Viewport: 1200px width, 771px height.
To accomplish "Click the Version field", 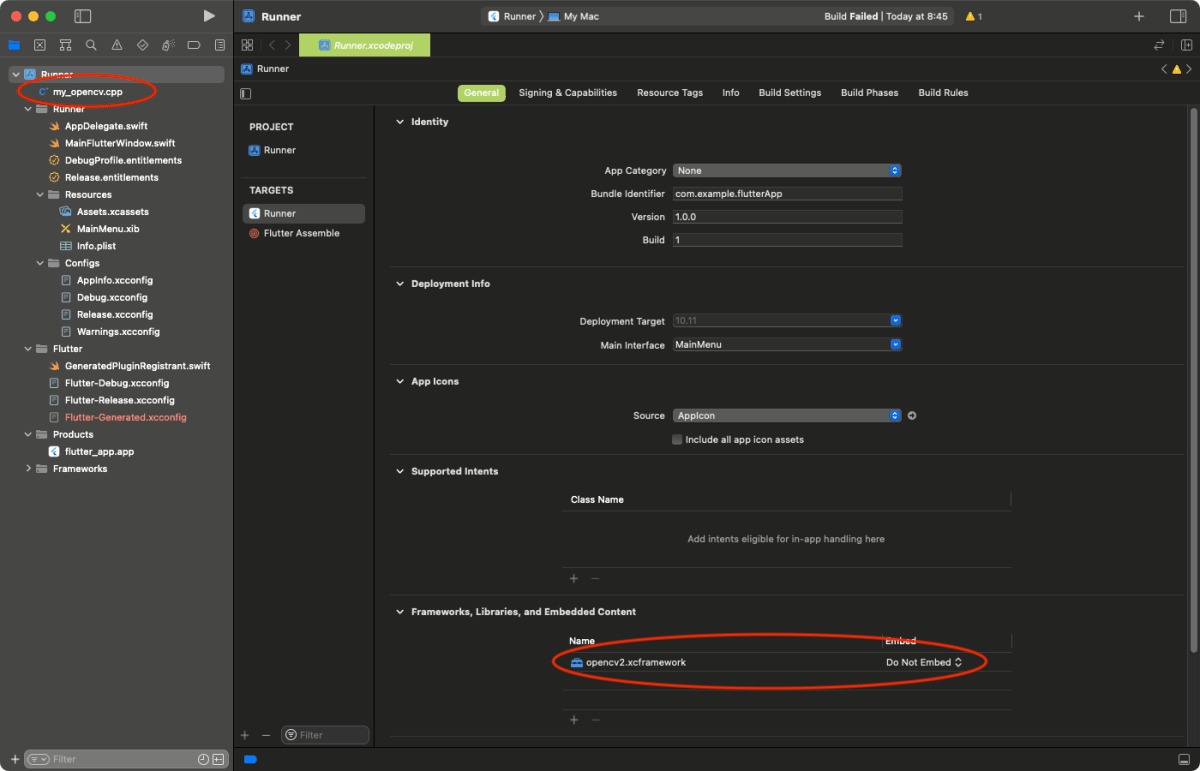I will [x=787, y=217].
